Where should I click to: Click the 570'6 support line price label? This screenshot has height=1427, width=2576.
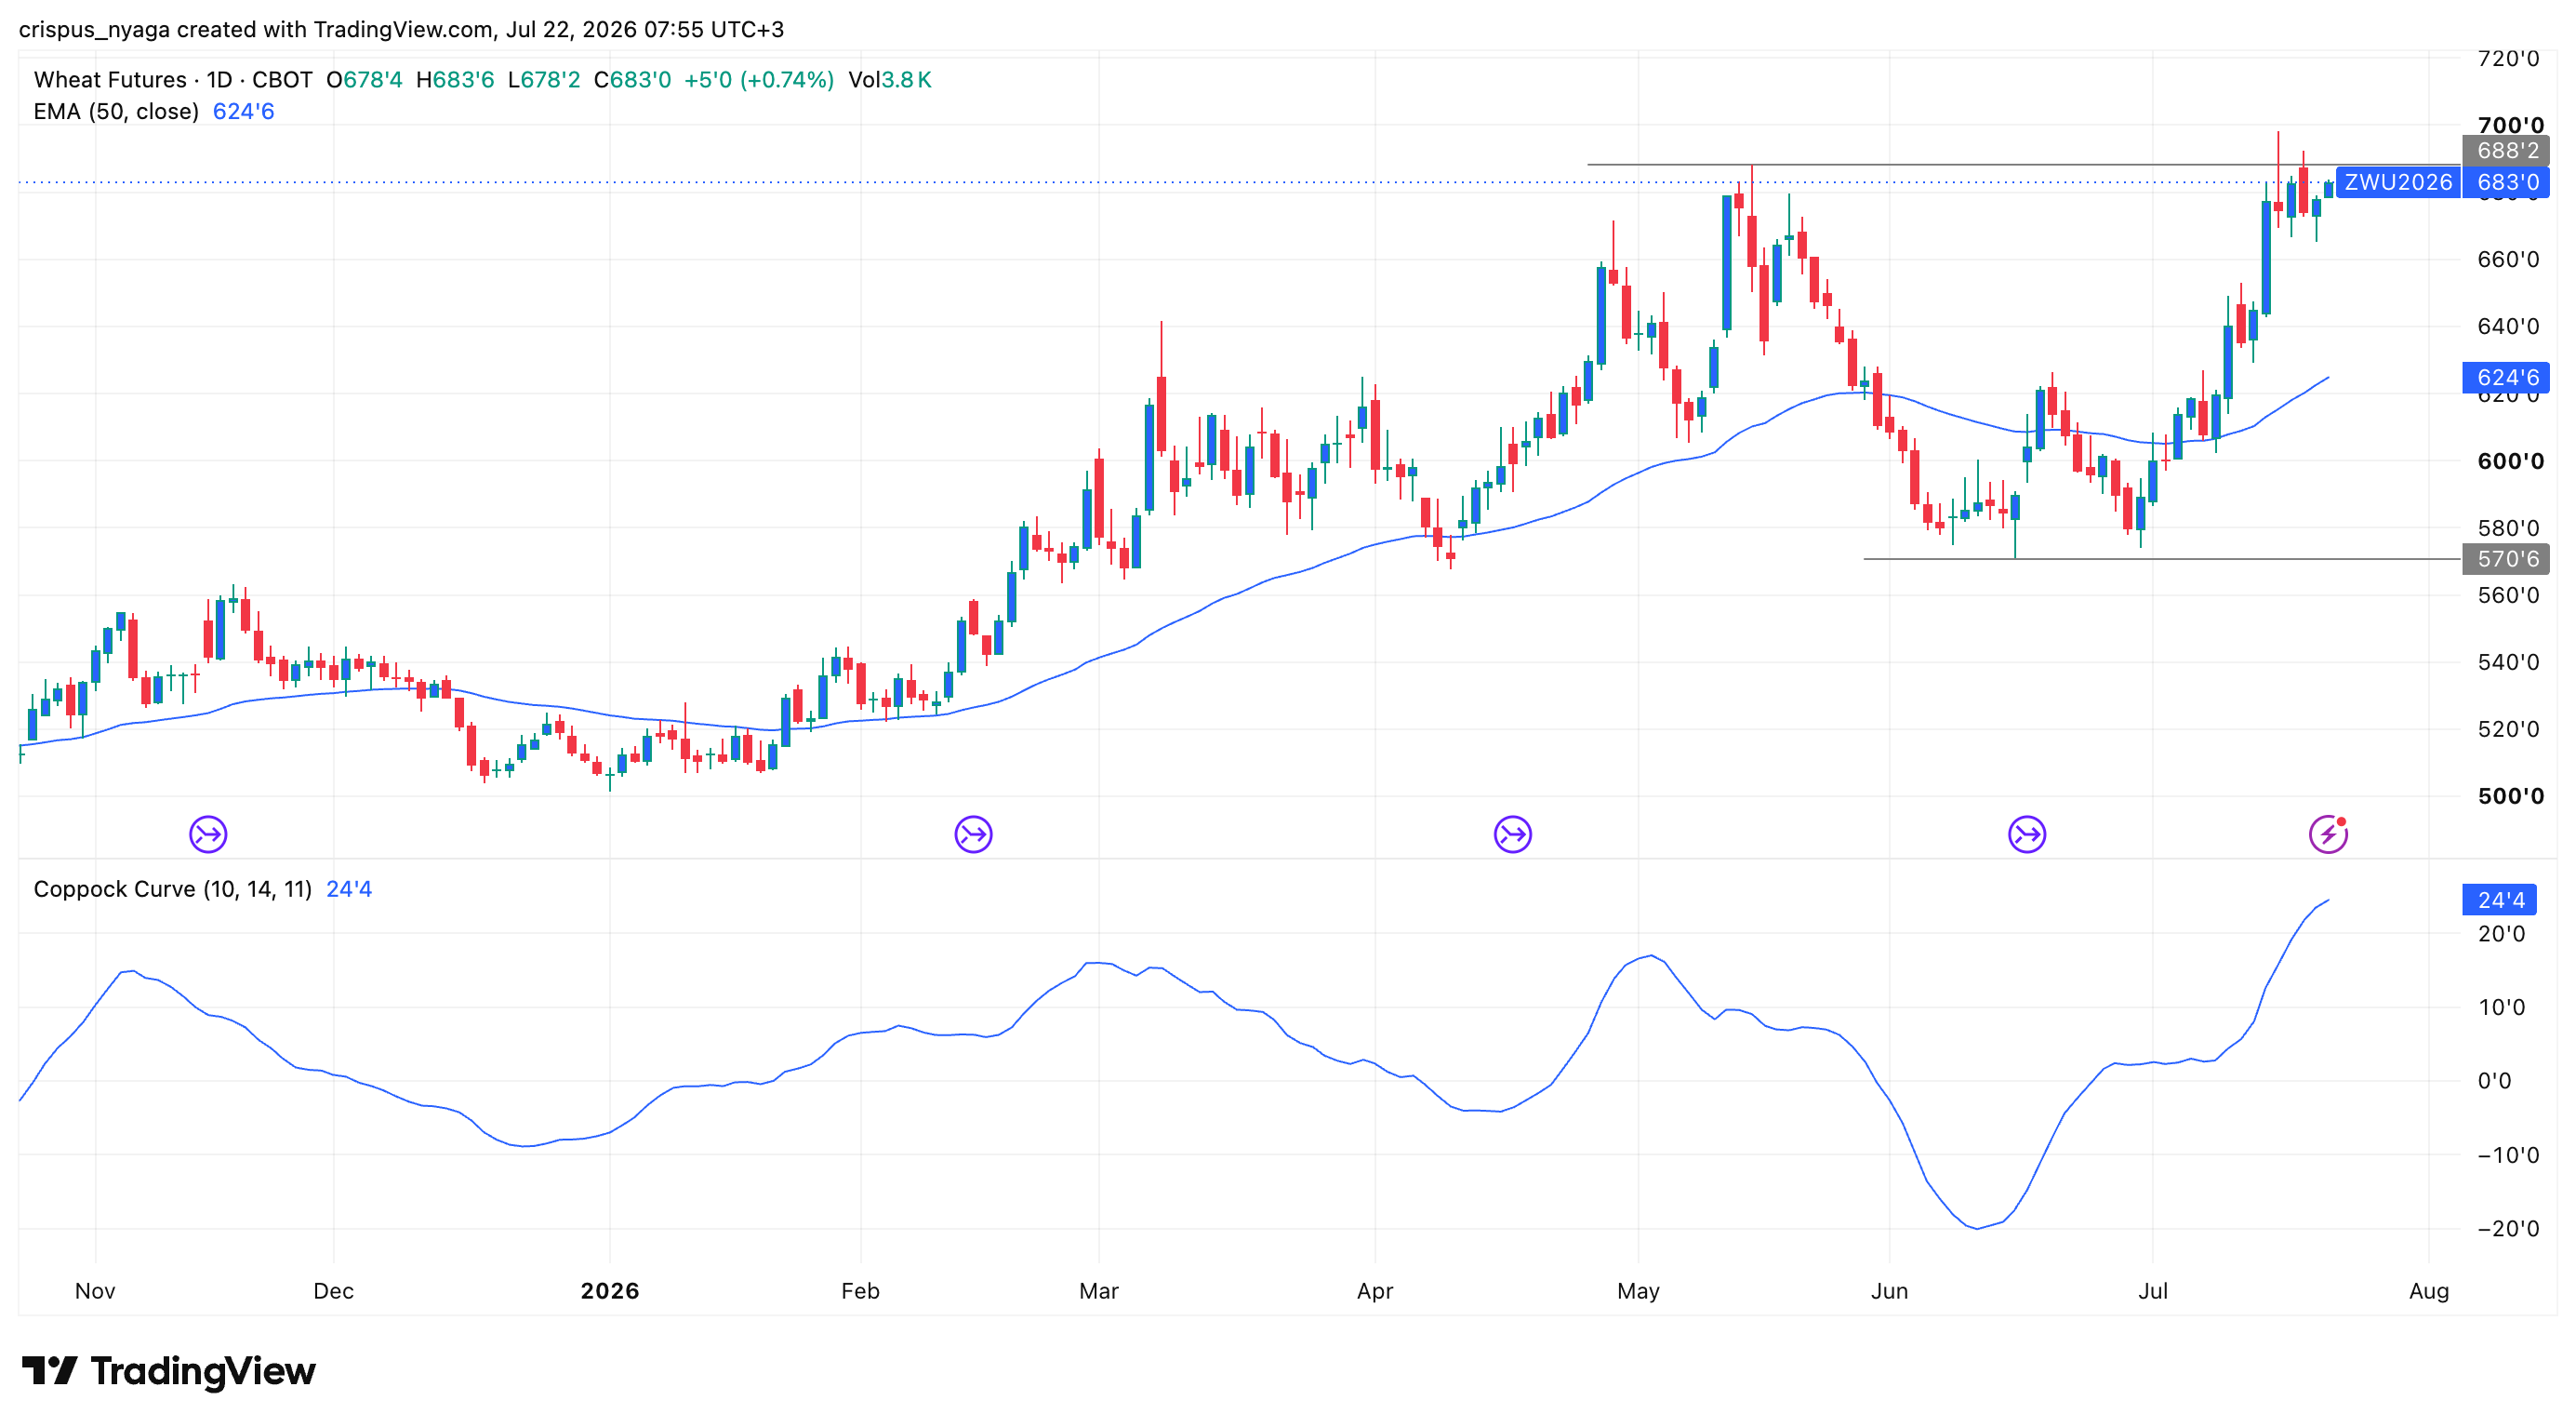2507,559
